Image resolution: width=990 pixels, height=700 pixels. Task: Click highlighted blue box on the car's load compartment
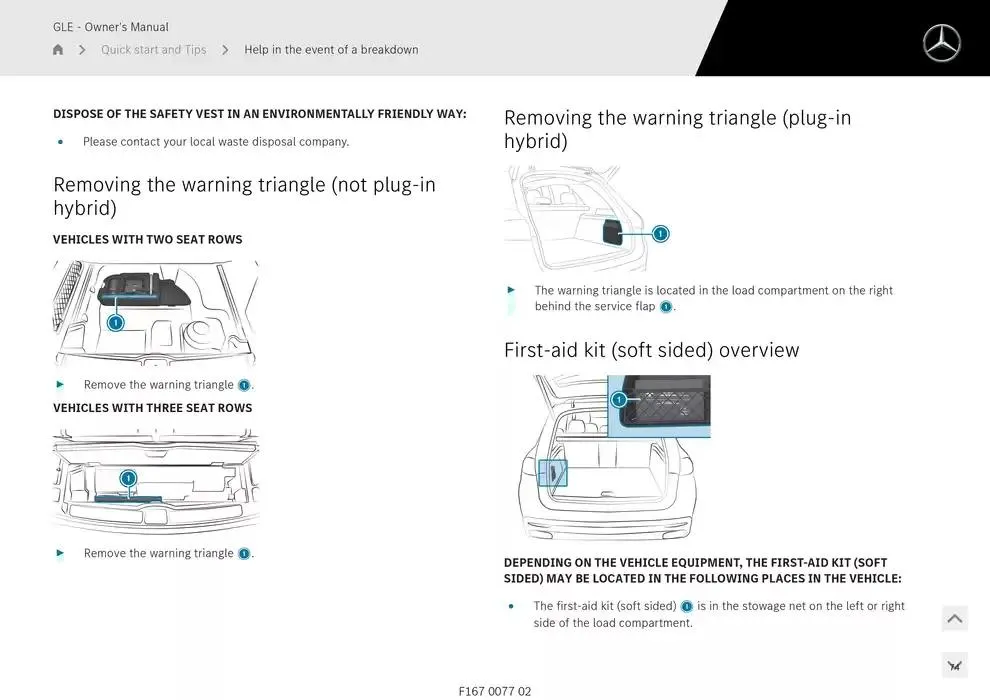coord(552,472)
